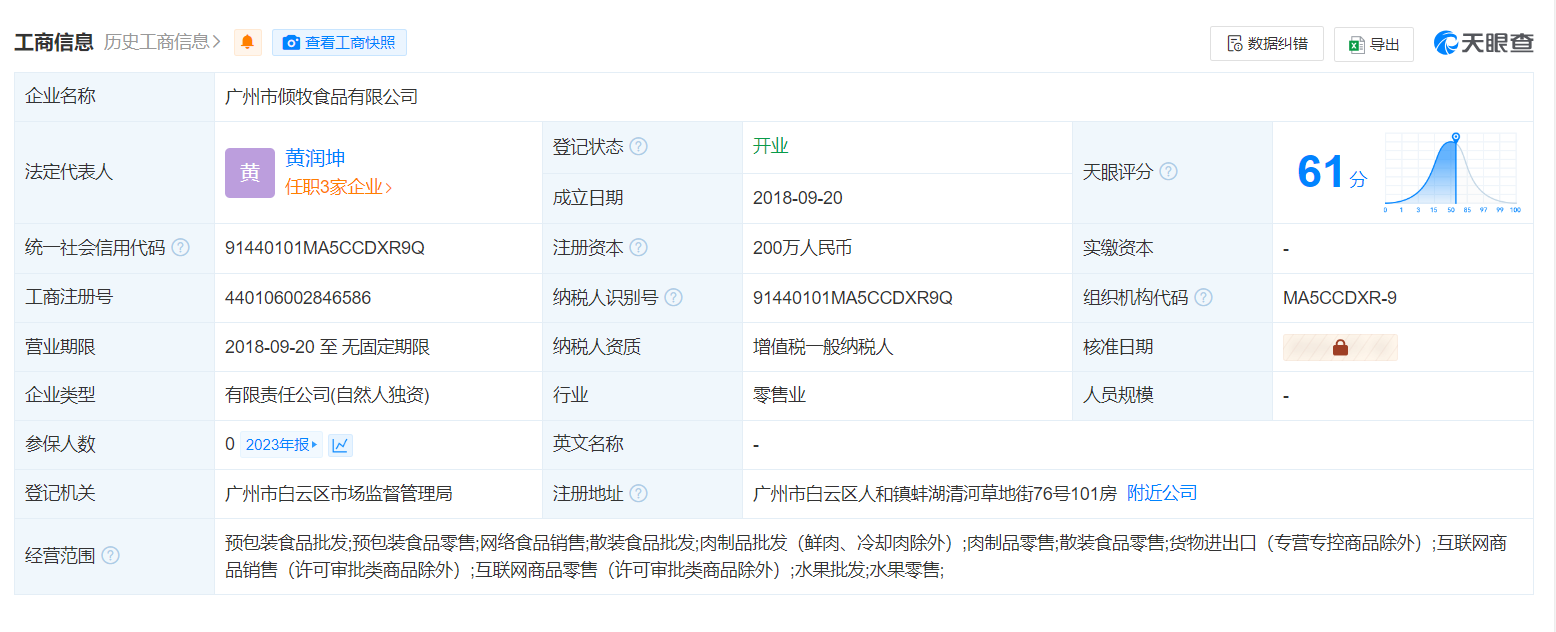Click the registered address text
Viewport: 1556px width, 632px height.
tap(935, 493)
